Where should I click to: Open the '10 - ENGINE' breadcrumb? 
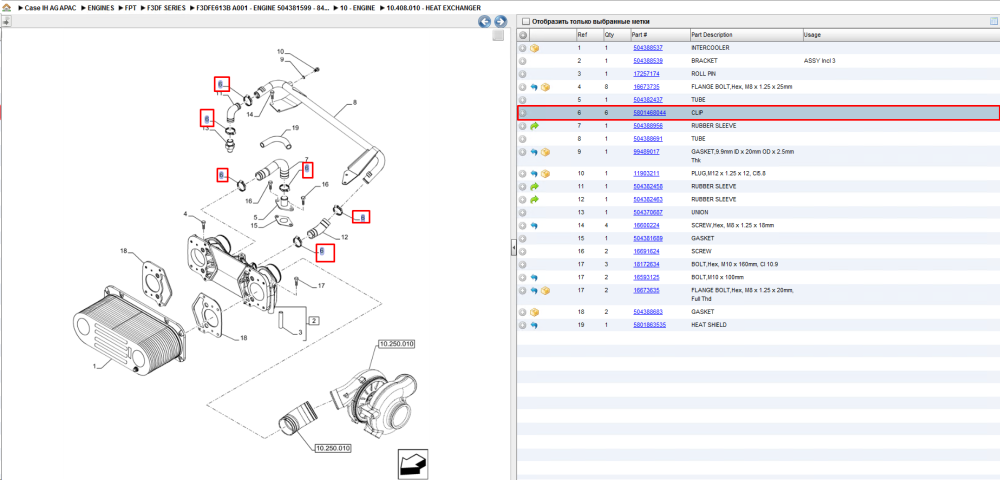(357, 8)
